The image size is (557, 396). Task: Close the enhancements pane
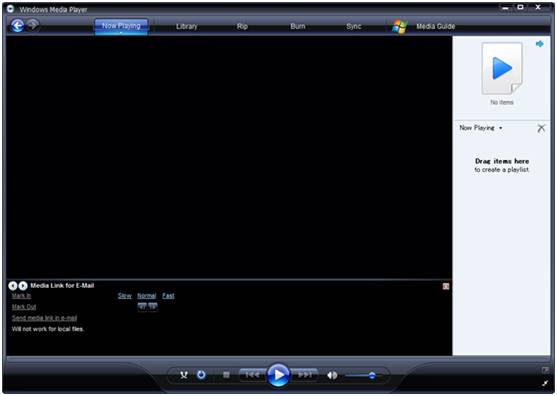point(446,286)
